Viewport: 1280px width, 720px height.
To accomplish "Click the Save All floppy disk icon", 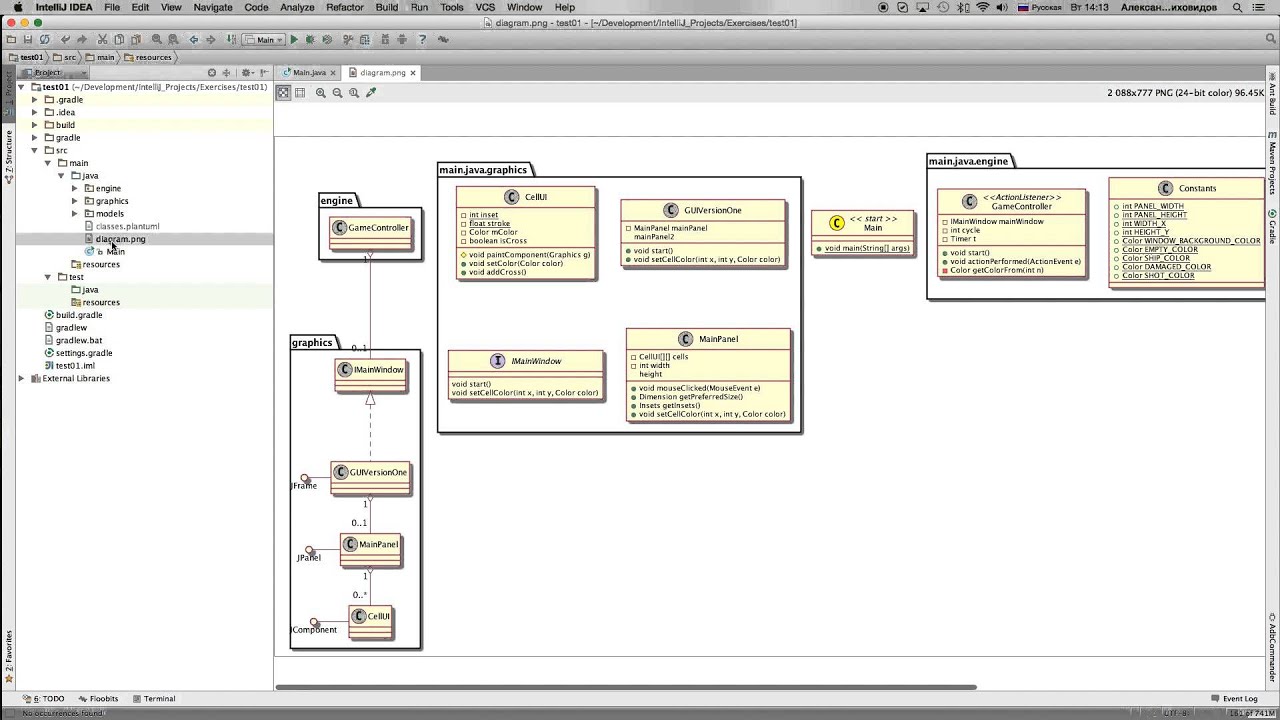I will pos(29,40).
